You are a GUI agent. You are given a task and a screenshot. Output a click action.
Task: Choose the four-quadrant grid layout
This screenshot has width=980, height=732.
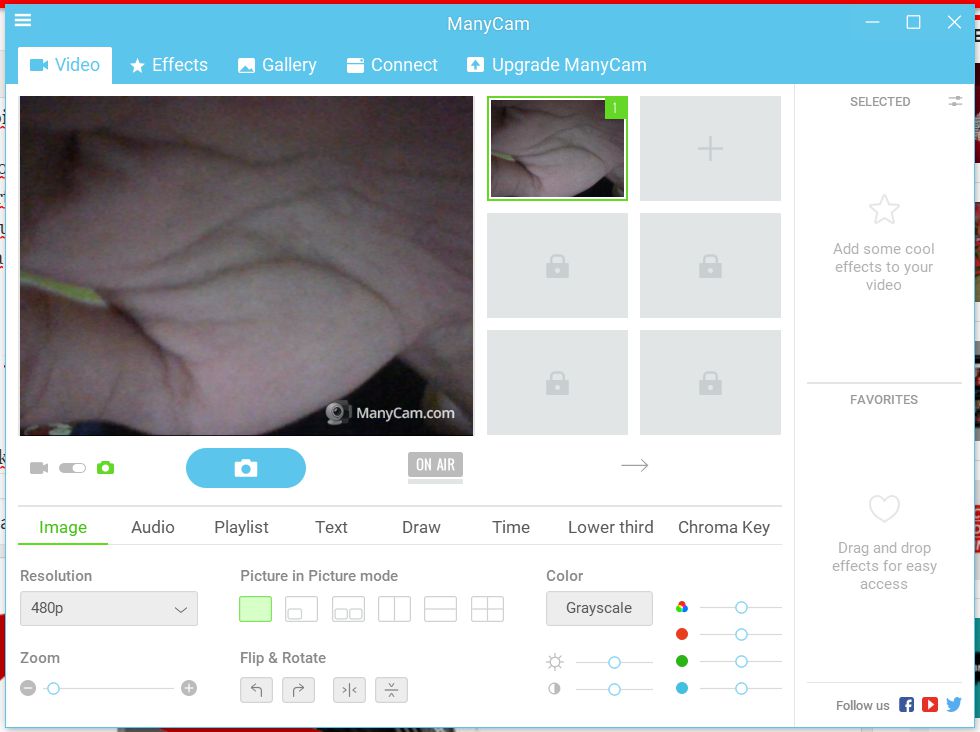(488, 609)
